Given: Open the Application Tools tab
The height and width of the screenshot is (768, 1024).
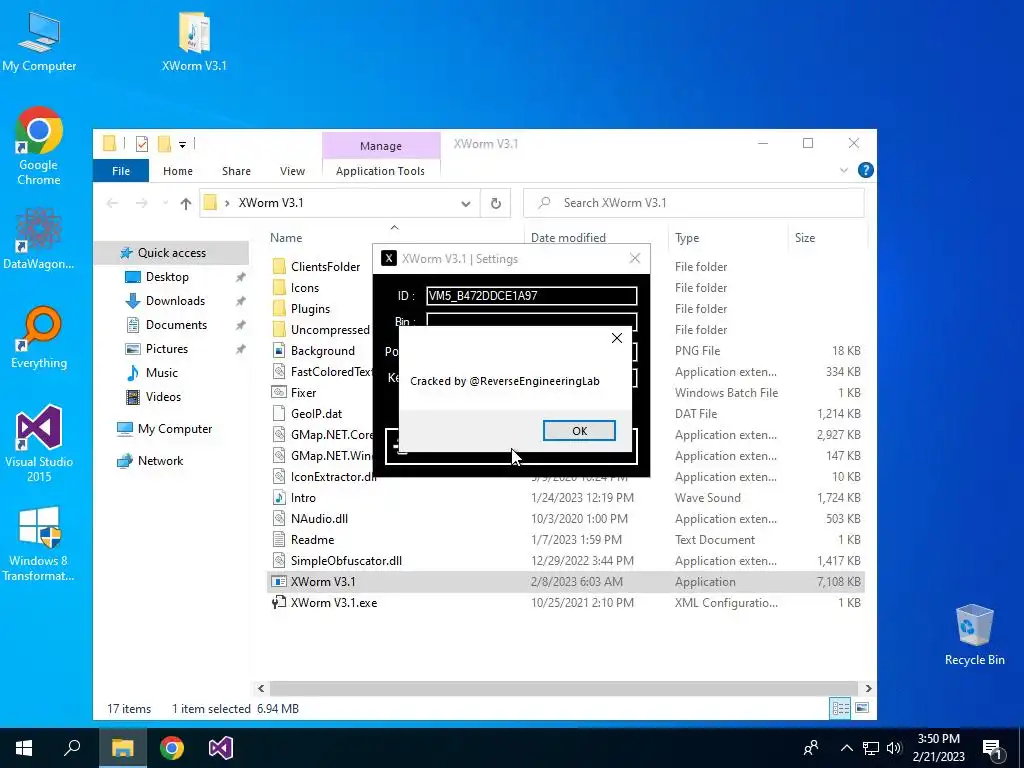Looking at the screenshot, I should [x=380, y=170].
